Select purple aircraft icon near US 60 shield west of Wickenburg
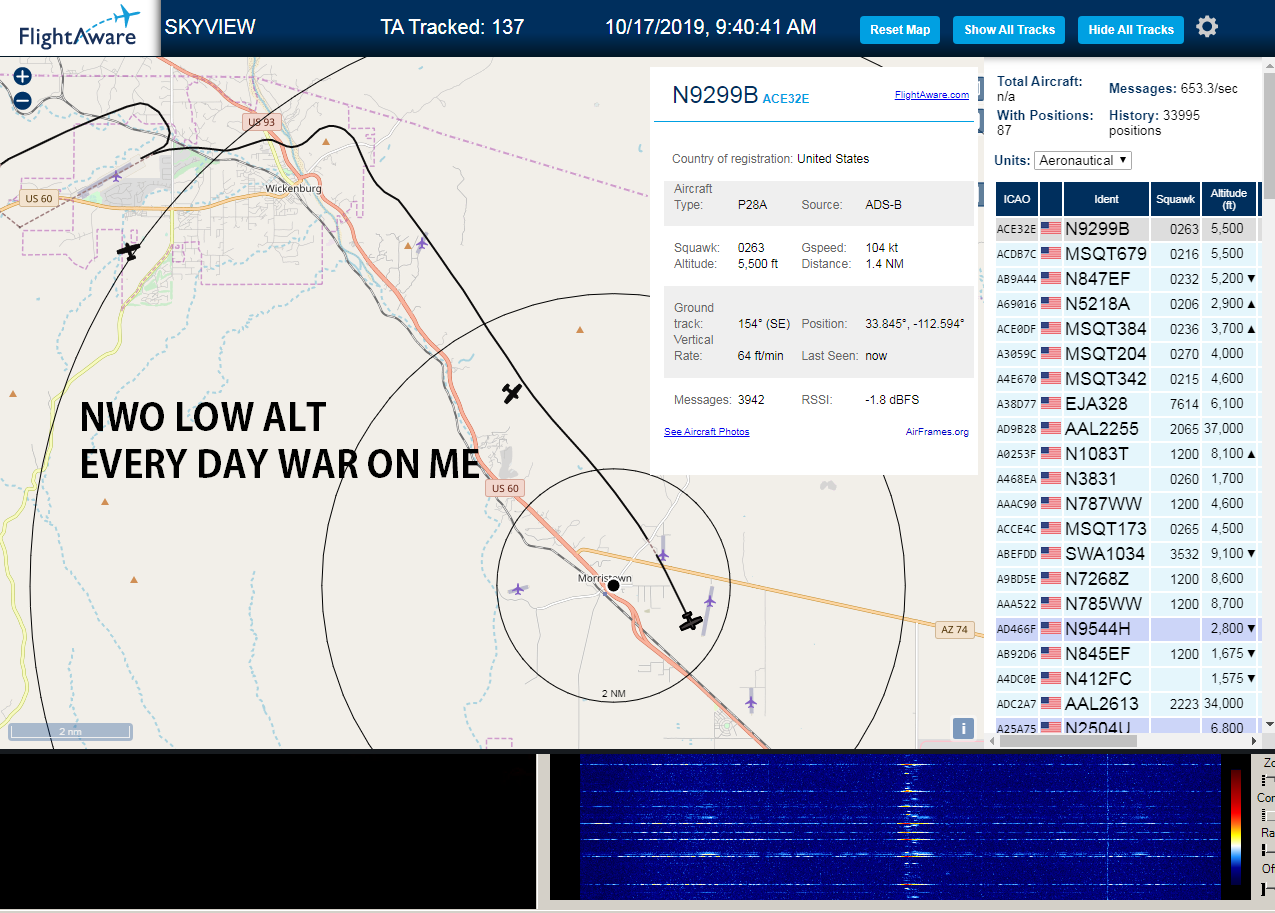 point(117,176)
